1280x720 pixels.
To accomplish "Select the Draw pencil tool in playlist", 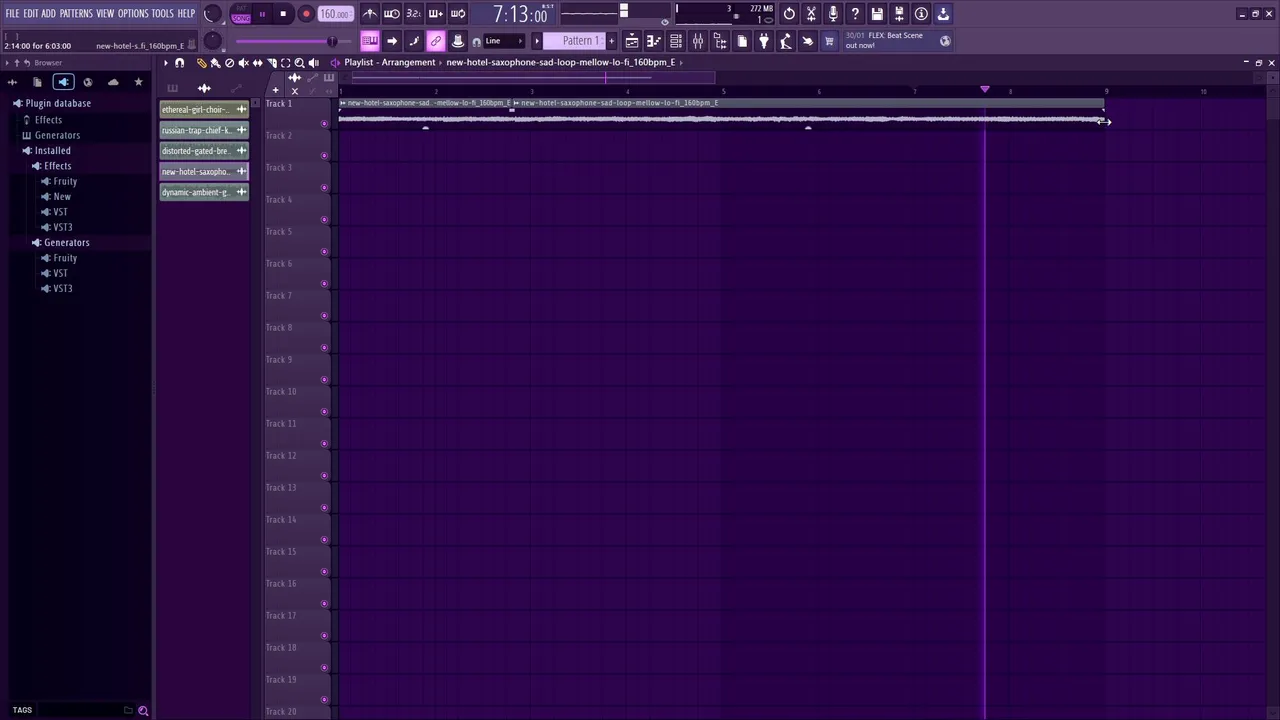I will tap(201, 63).
